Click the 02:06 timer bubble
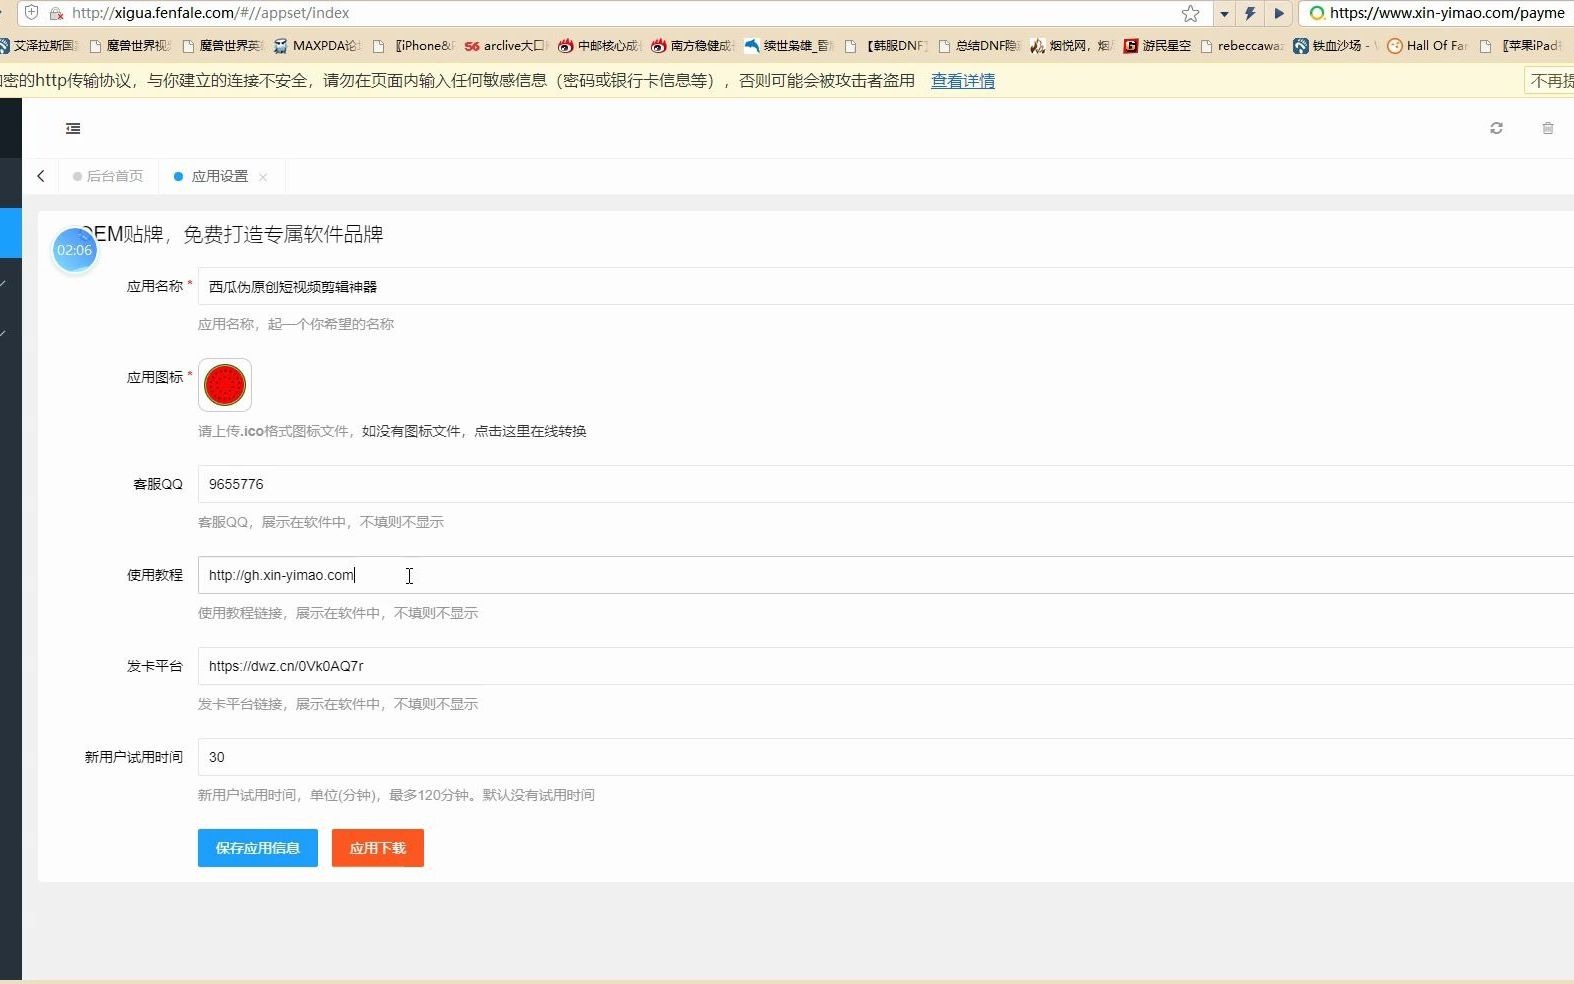Image resolution: width=1574 pixels, height=984 pixels. pyautogui.click(x=75, y=250)
